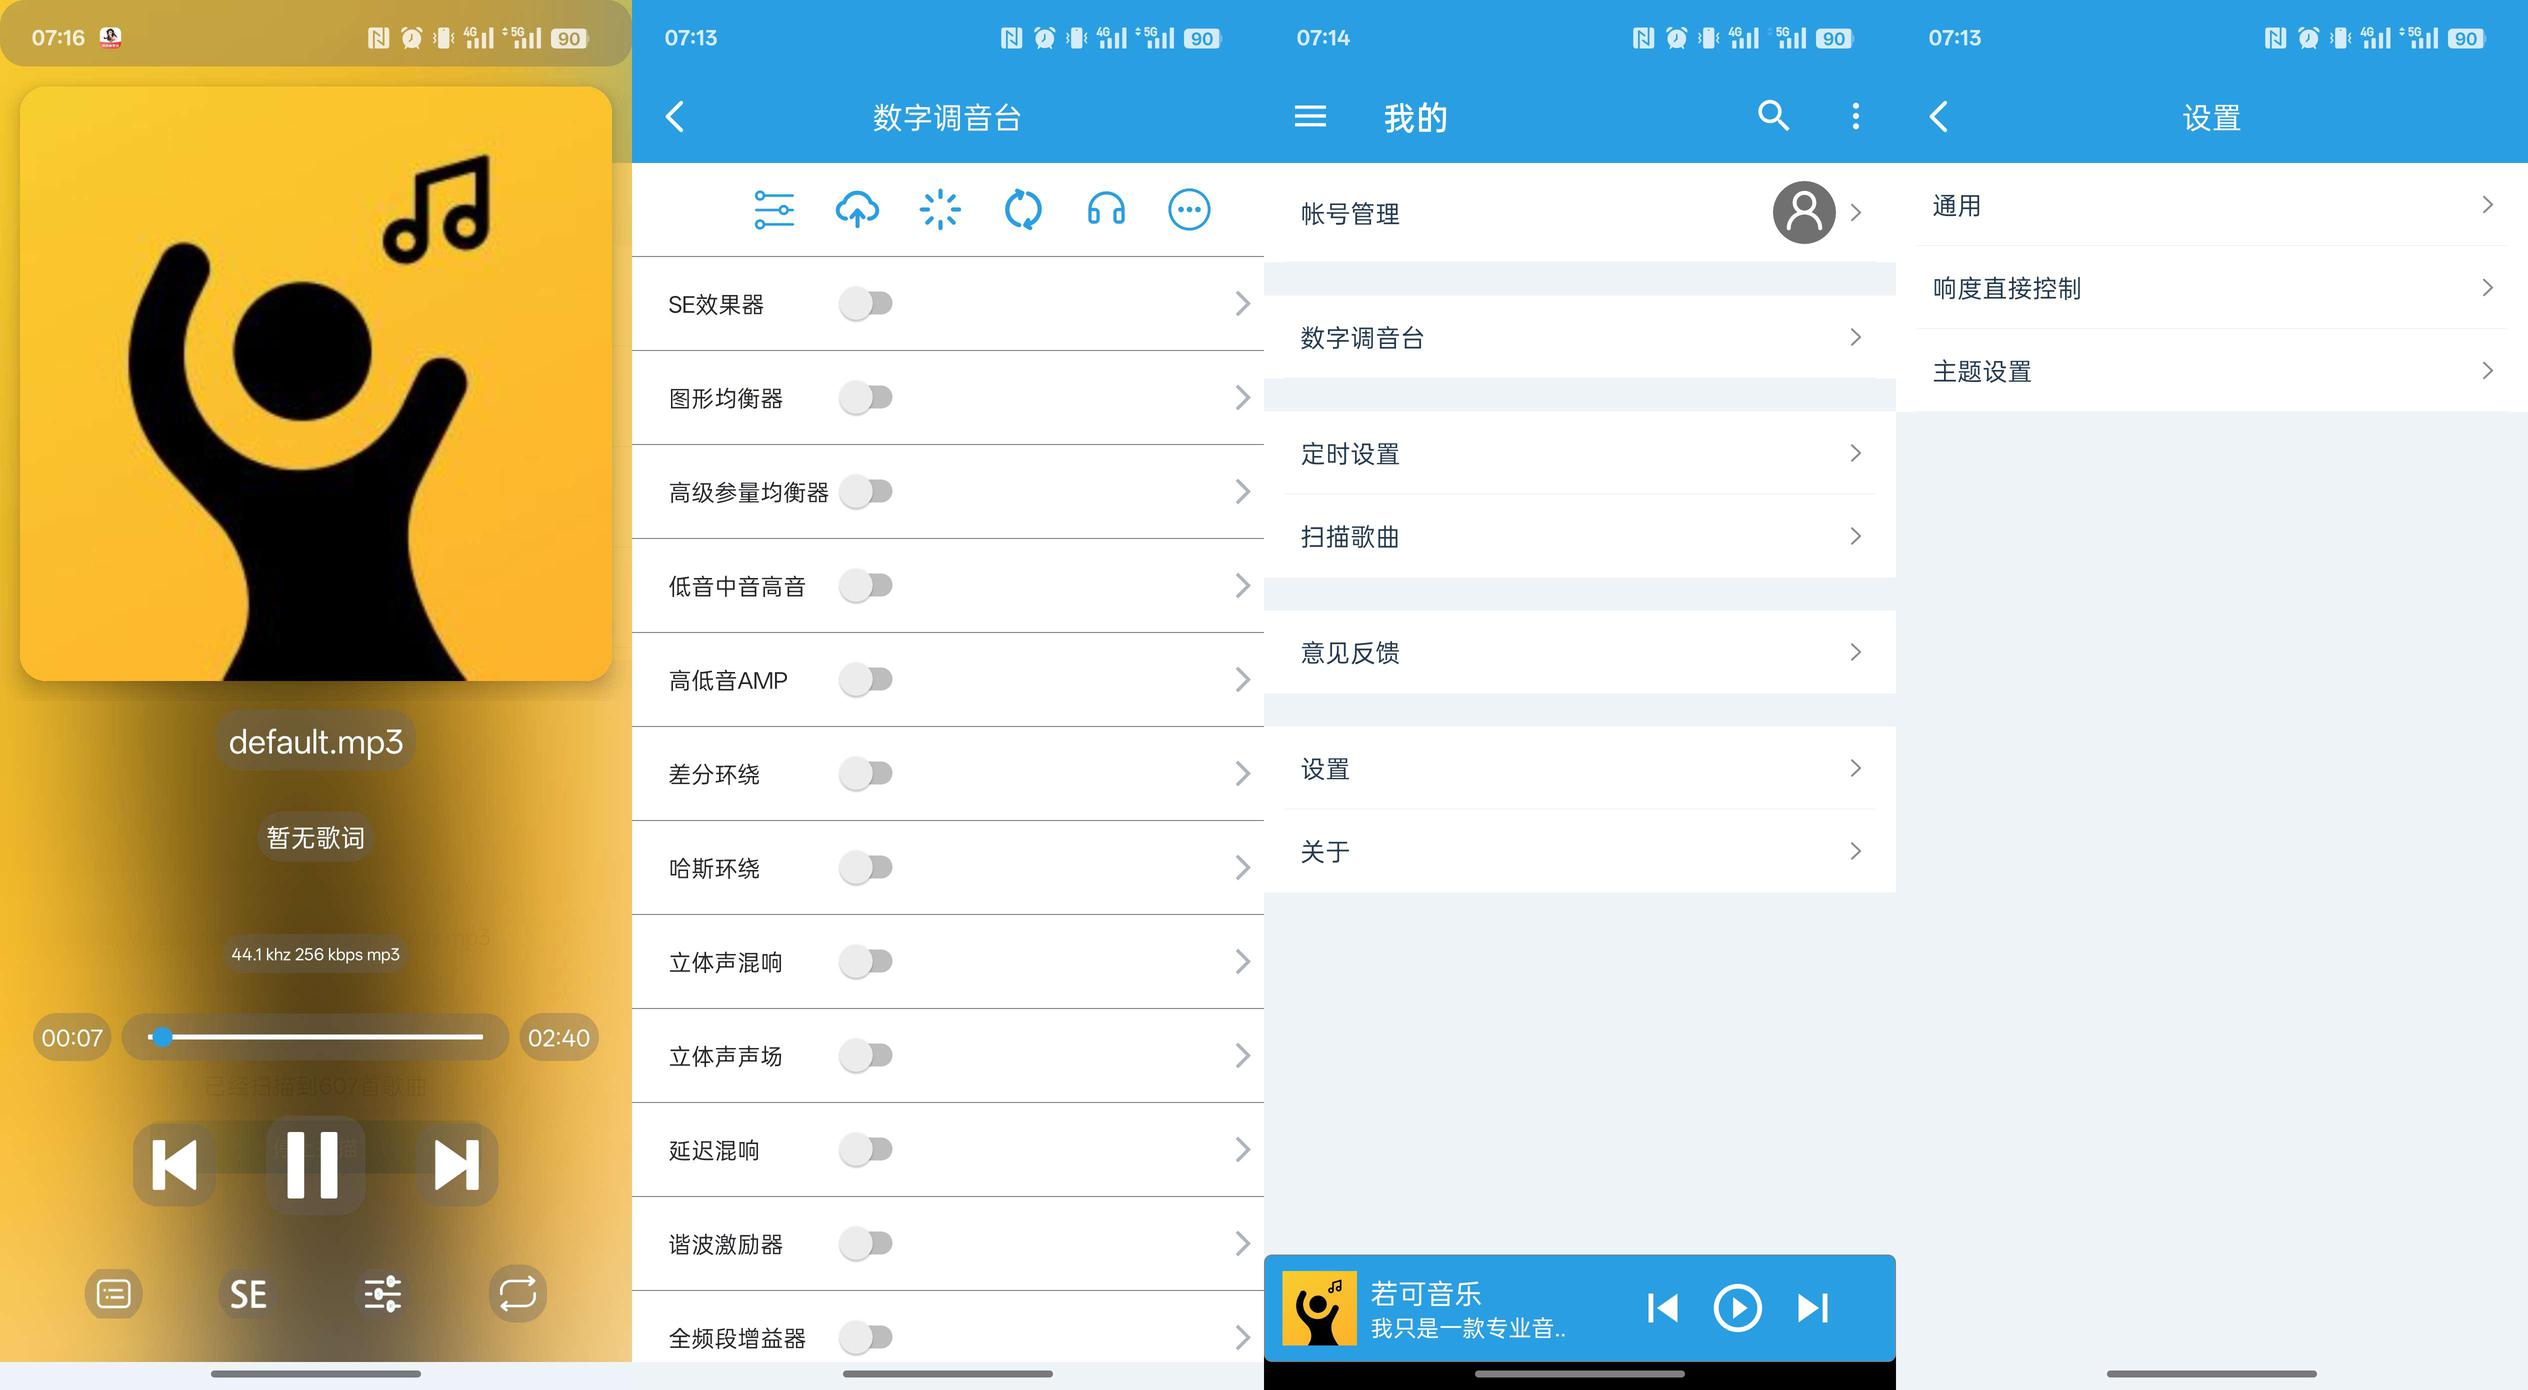Click the headphones icon in the mixer toolbar
The width and height of the screenshot is (2528, 1390).
(1106, 210)
